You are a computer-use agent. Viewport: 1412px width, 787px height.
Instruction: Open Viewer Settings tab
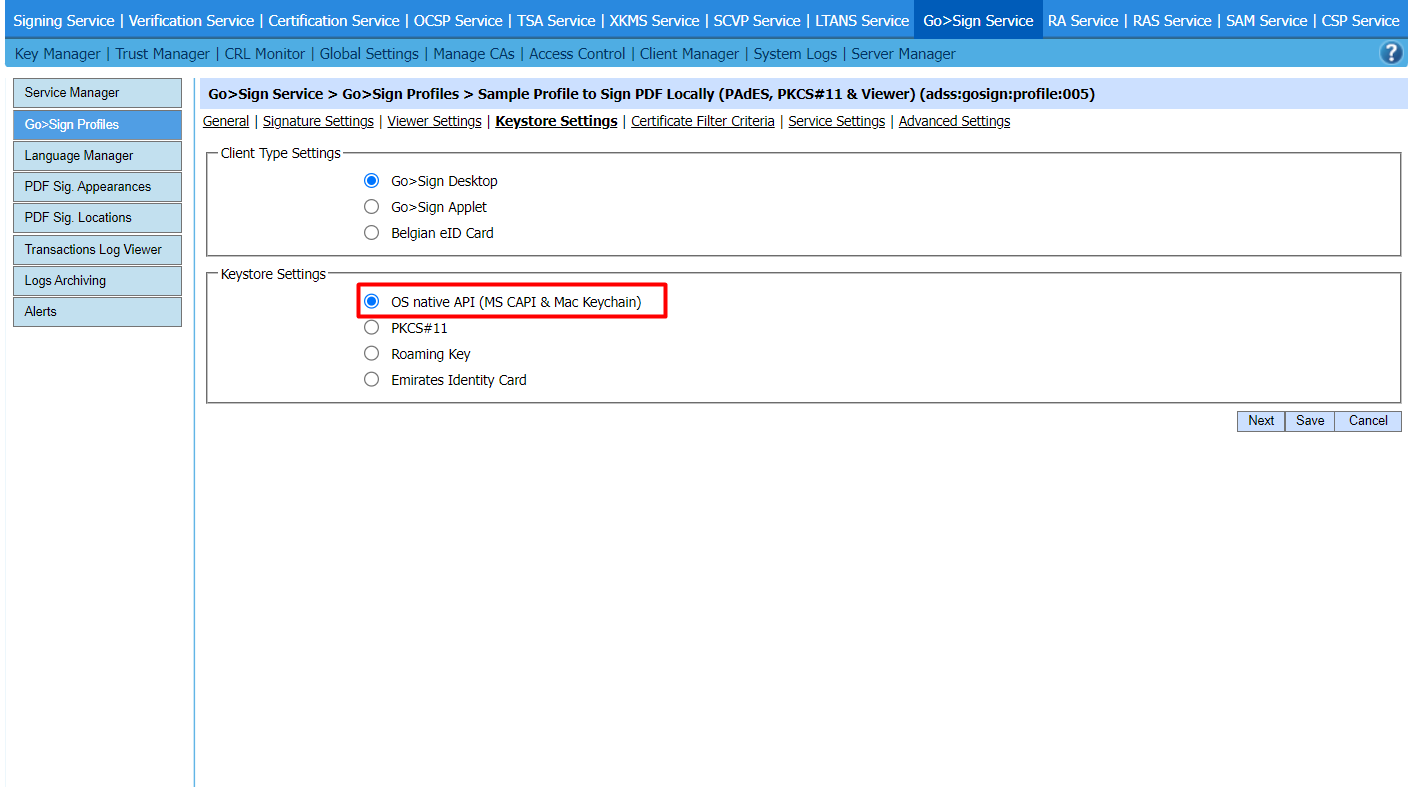point(434,121)
